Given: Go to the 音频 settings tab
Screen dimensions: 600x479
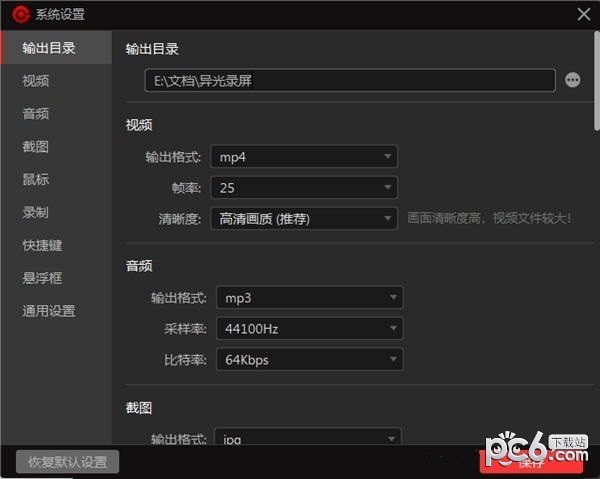Looking at the screenshot, I should 36,114.
